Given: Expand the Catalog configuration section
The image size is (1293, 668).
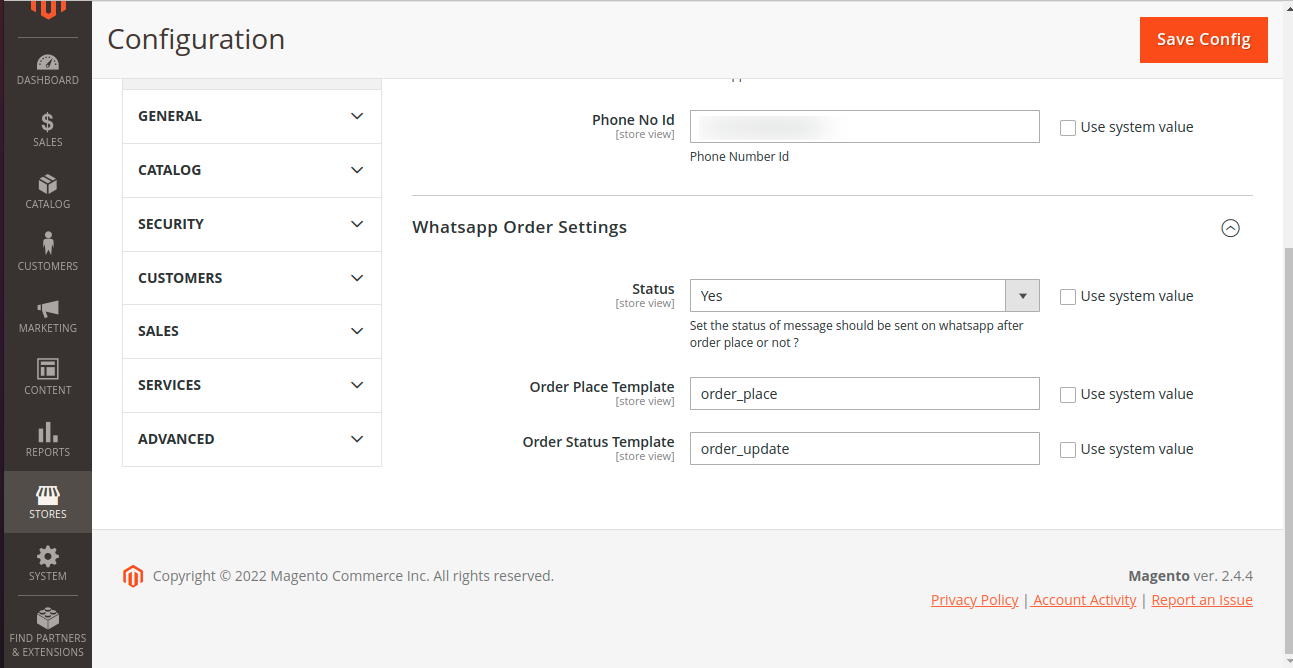Looking at the screenshot, I should click(x=252, y=170).
